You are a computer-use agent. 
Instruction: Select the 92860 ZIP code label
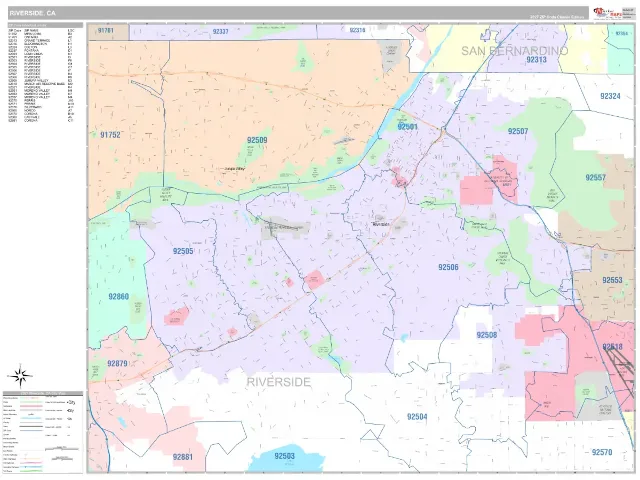[118, 297]
